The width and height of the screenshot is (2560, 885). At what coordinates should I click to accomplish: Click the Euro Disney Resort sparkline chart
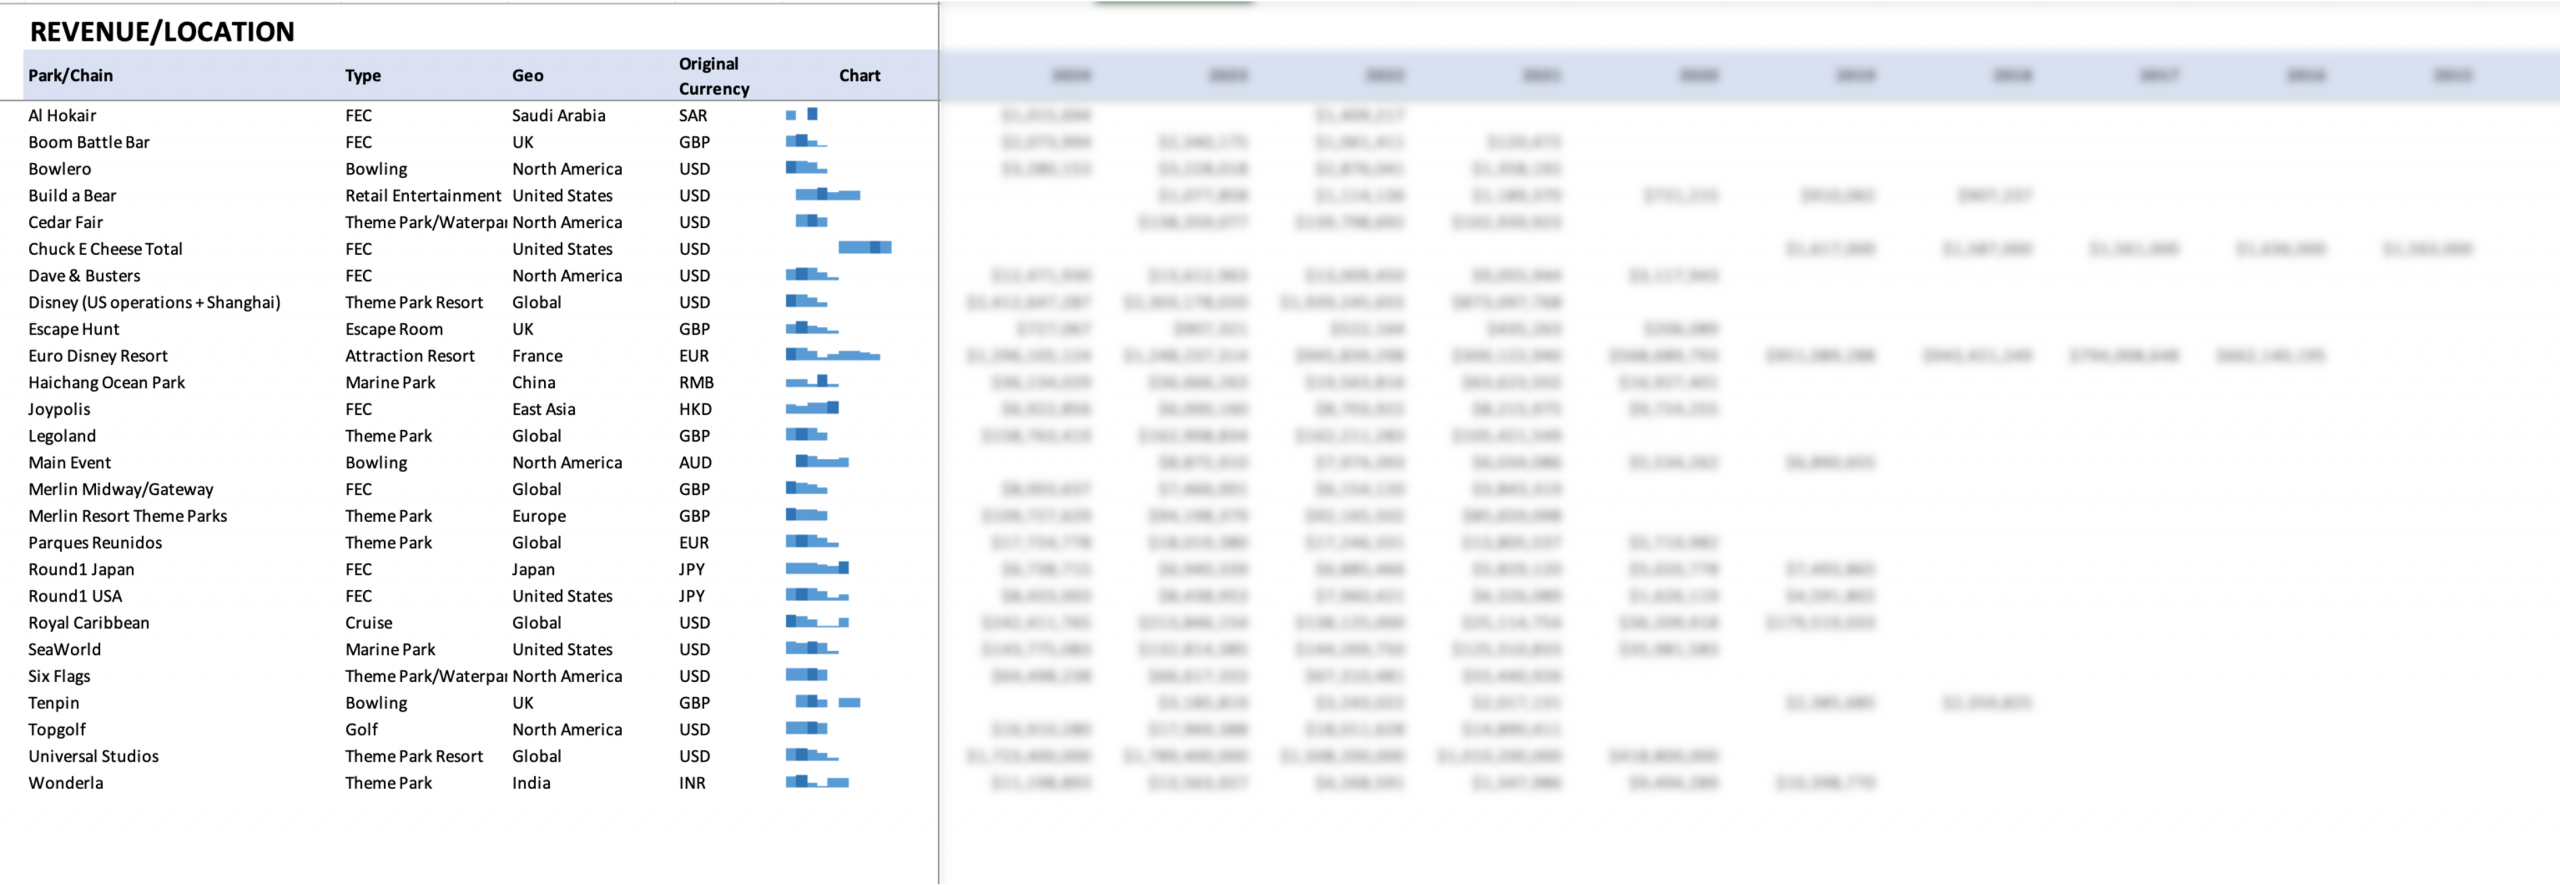tap(832, 355)
